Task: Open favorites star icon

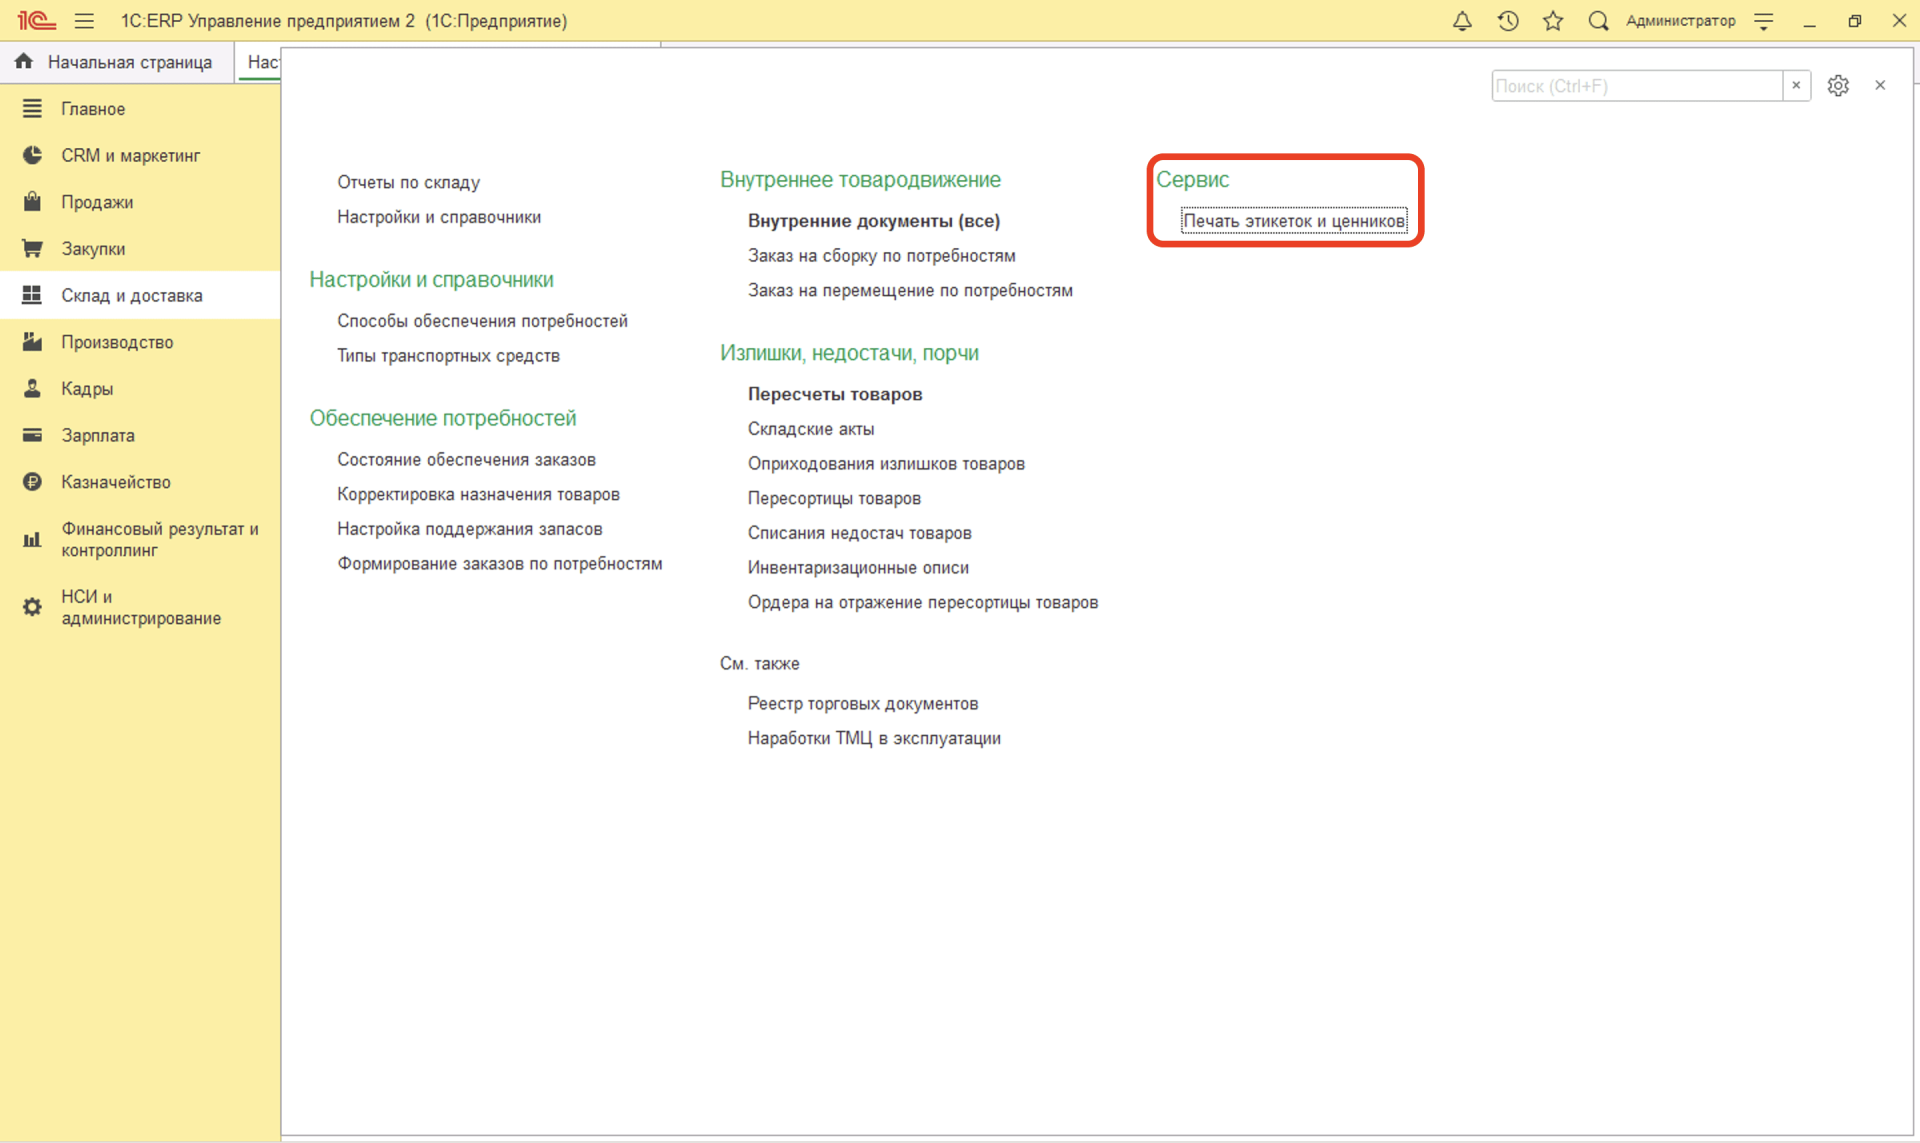Action: [x=1553, y=21]
